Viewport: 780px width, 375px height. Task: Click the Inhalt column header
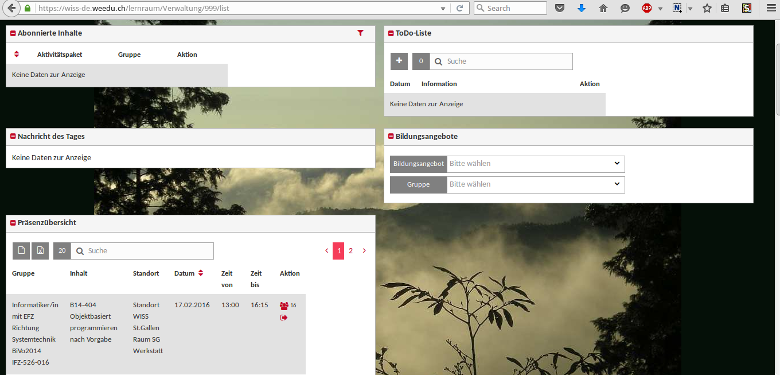click(x=79, y=274)
